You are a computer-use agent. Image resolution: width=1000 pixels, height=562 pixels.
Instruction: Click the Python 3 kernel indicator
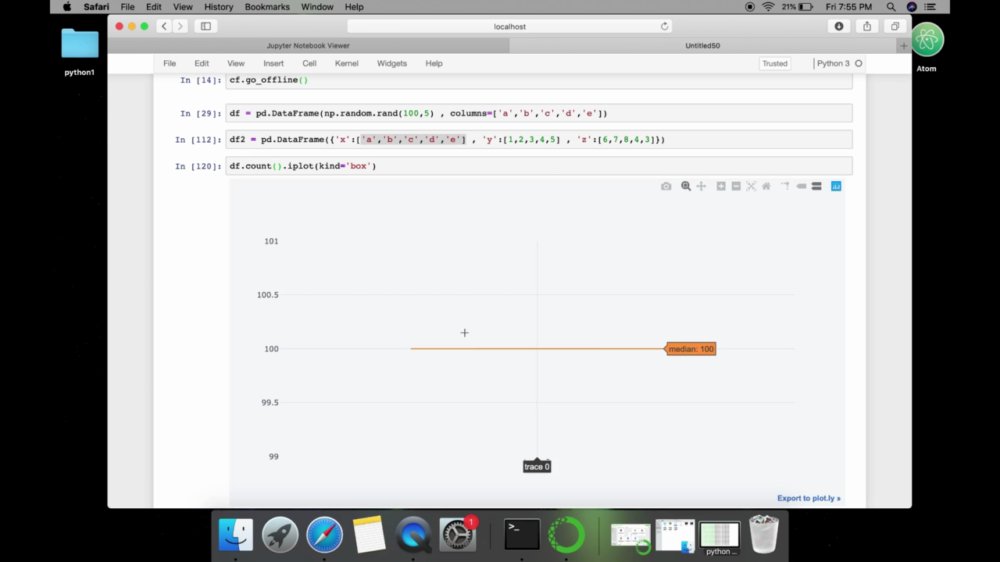click(x=839, y=63)
